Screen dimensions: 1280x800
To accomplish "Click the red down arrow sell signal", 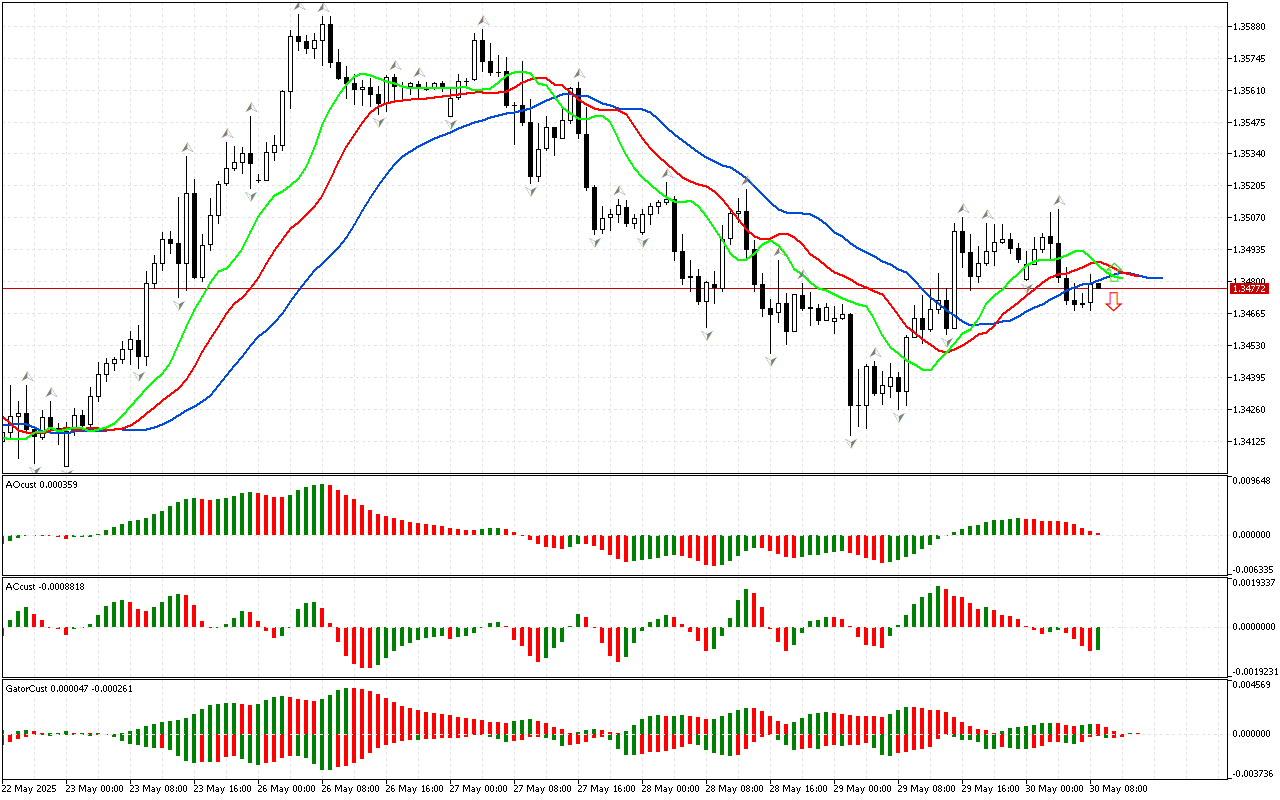I will tap(1113, 302).
